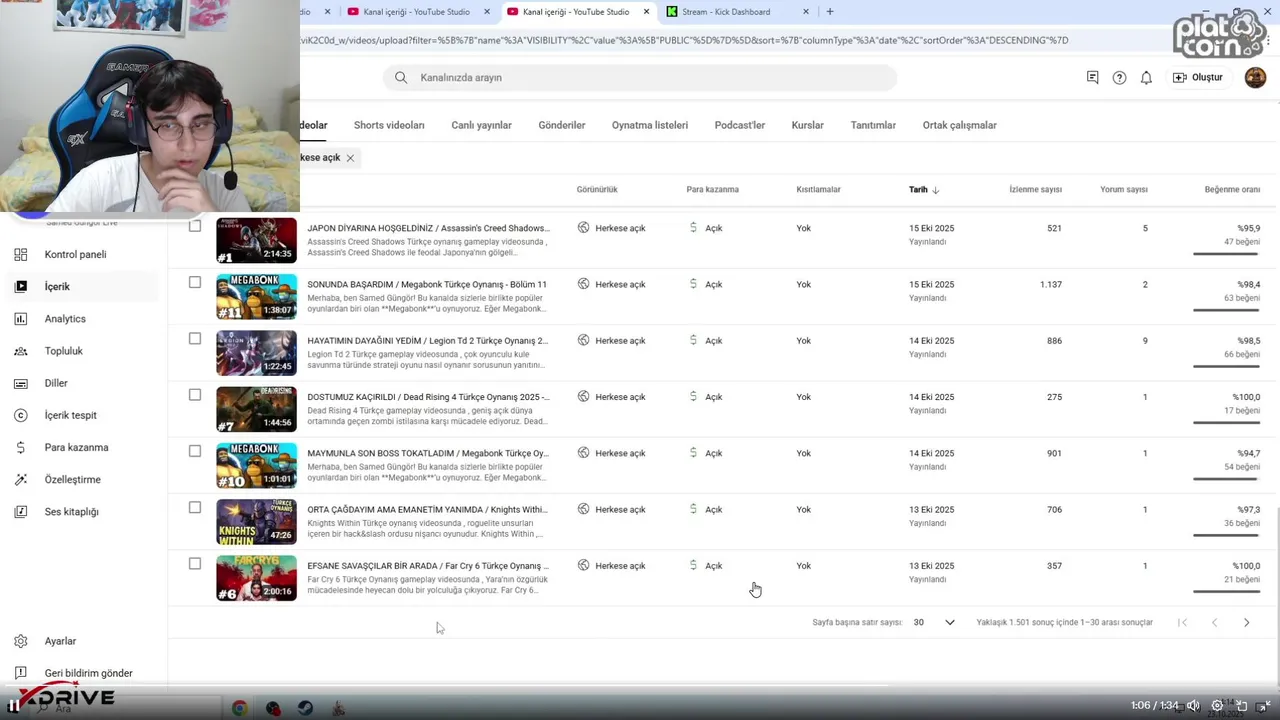Tick checkbox for Knights Within video
The height and width of the screenshot is (720, 1280).
pos(195,507)
